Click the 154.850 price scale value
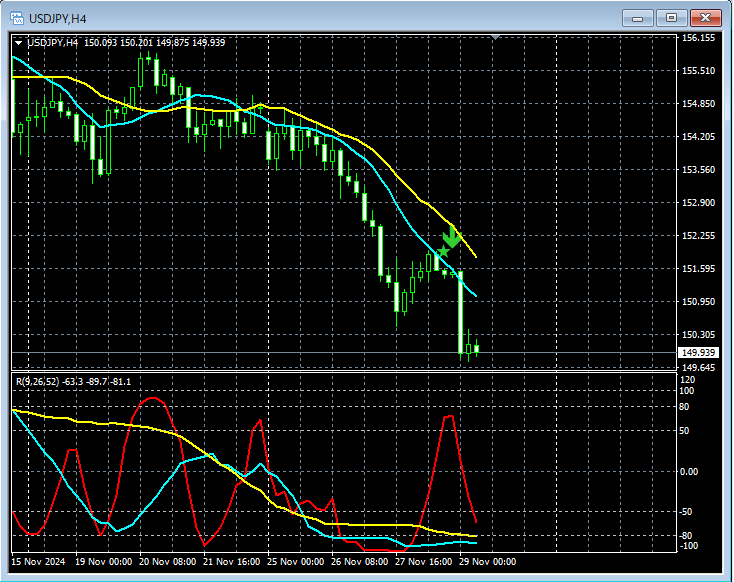The width and height of the screenshot is (734, 582). coord(698,103)
